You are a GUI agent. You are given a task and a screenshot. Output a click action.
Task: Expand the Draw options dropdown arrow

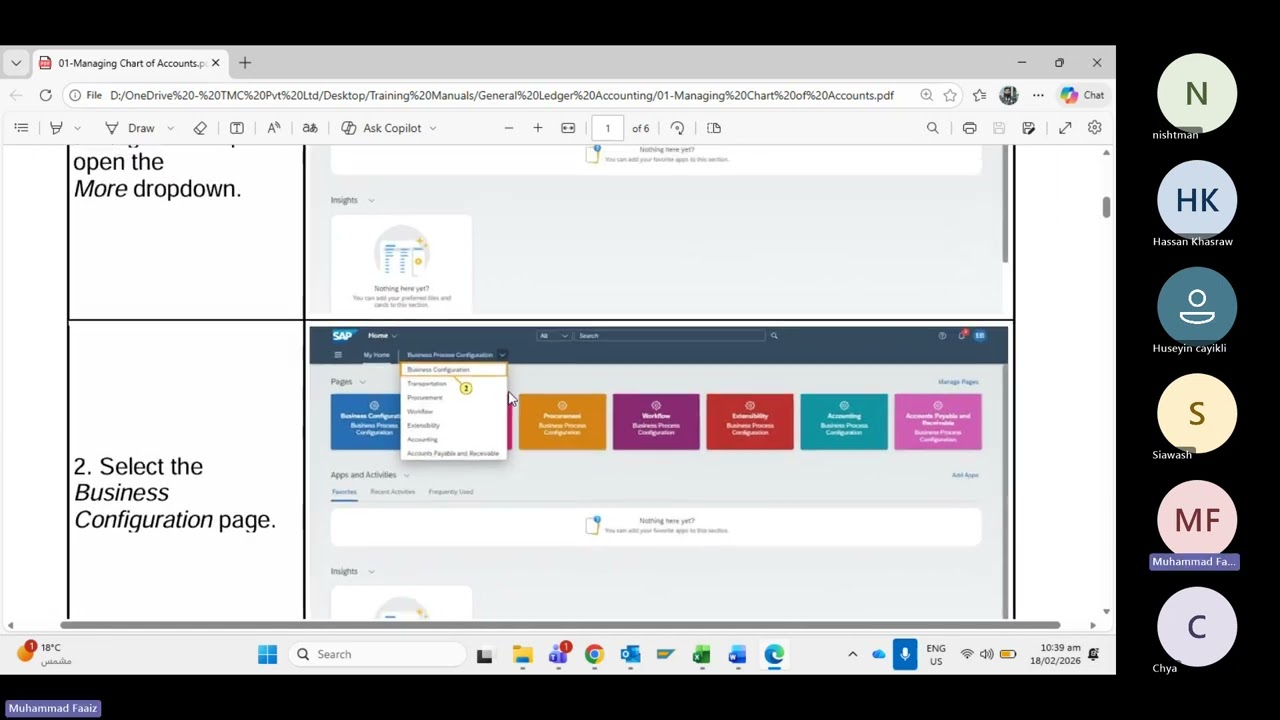(170, 128)
